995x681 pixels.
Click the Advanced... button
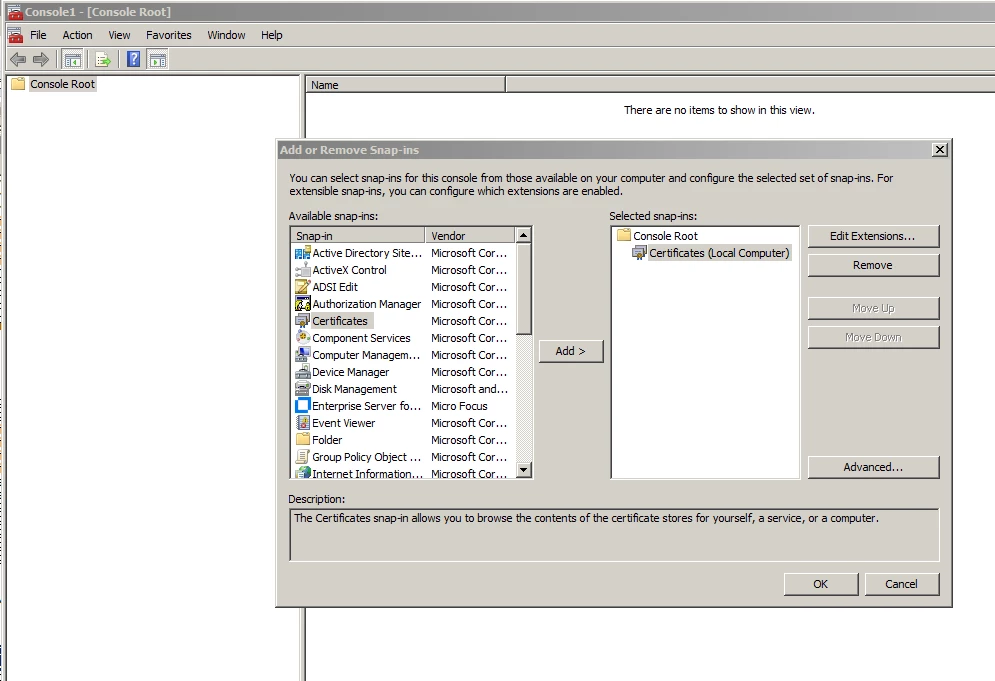[873, 467]
